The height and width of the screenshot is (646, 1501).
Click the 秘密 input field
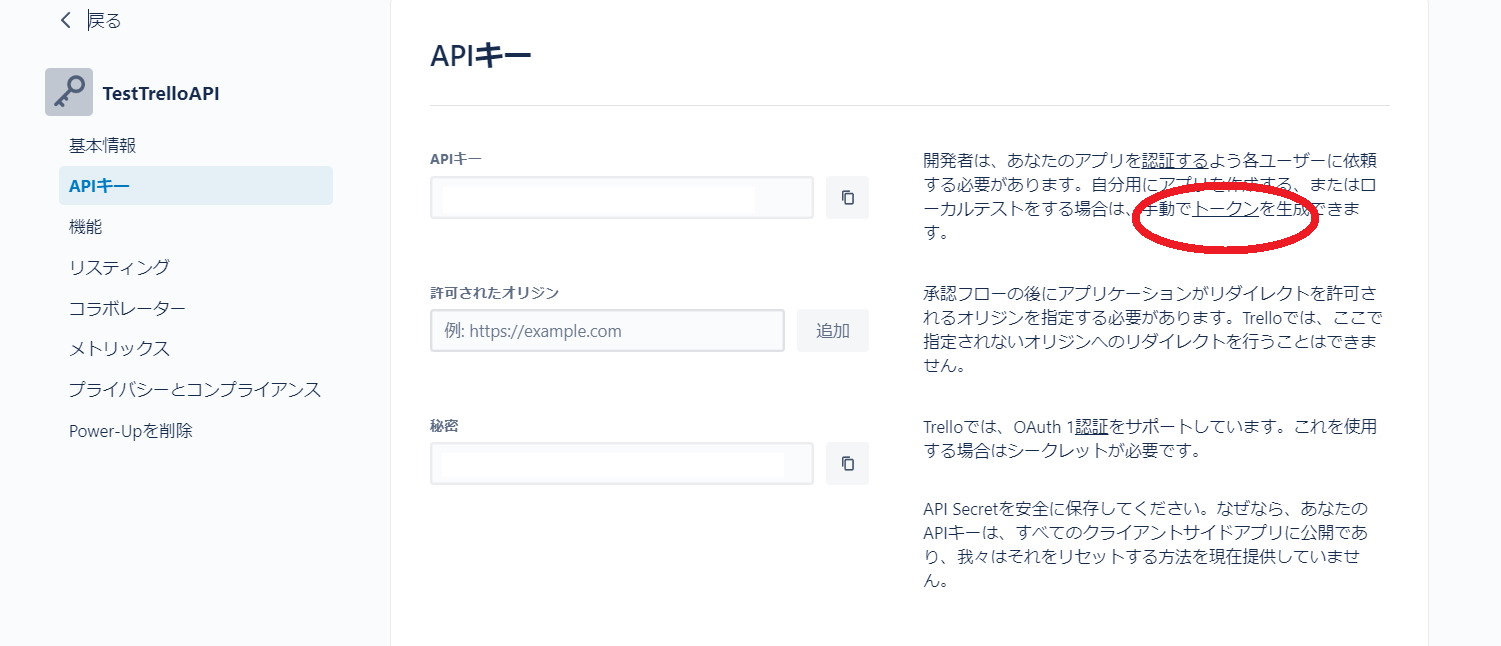pos(620,463)
